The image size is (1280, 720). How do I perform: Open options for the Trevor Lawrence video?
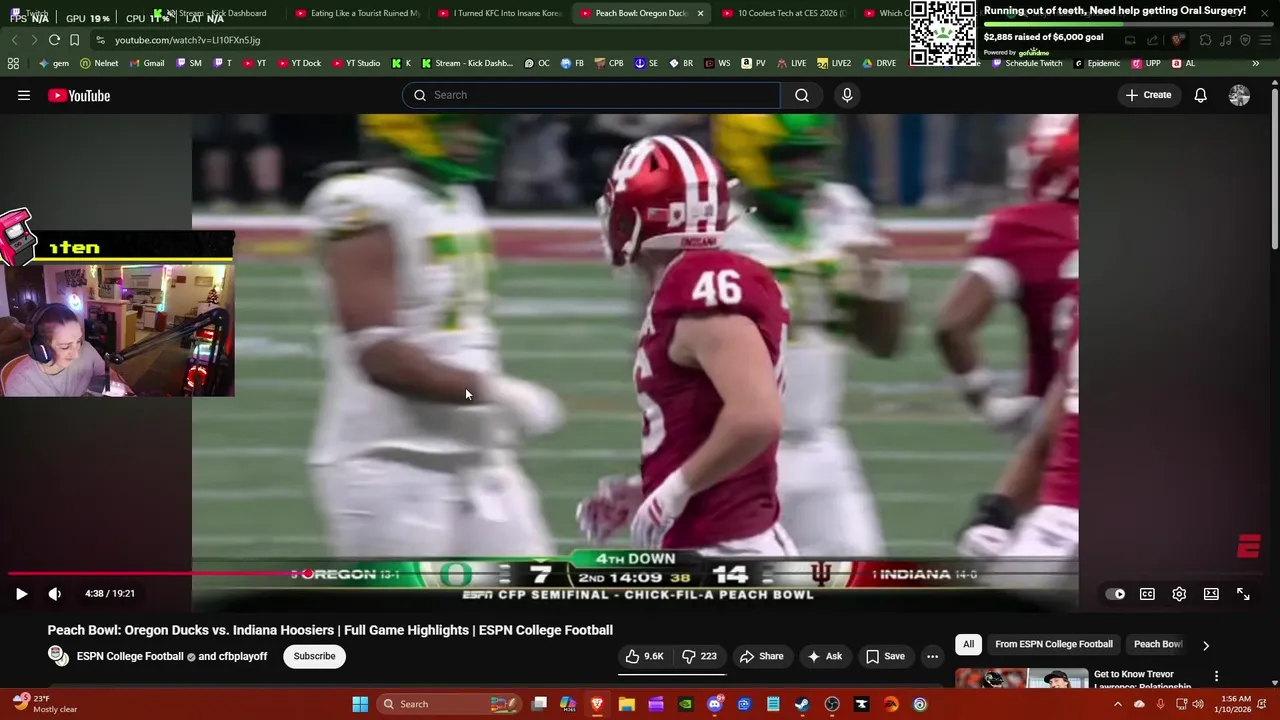[x=1216, y=677]
